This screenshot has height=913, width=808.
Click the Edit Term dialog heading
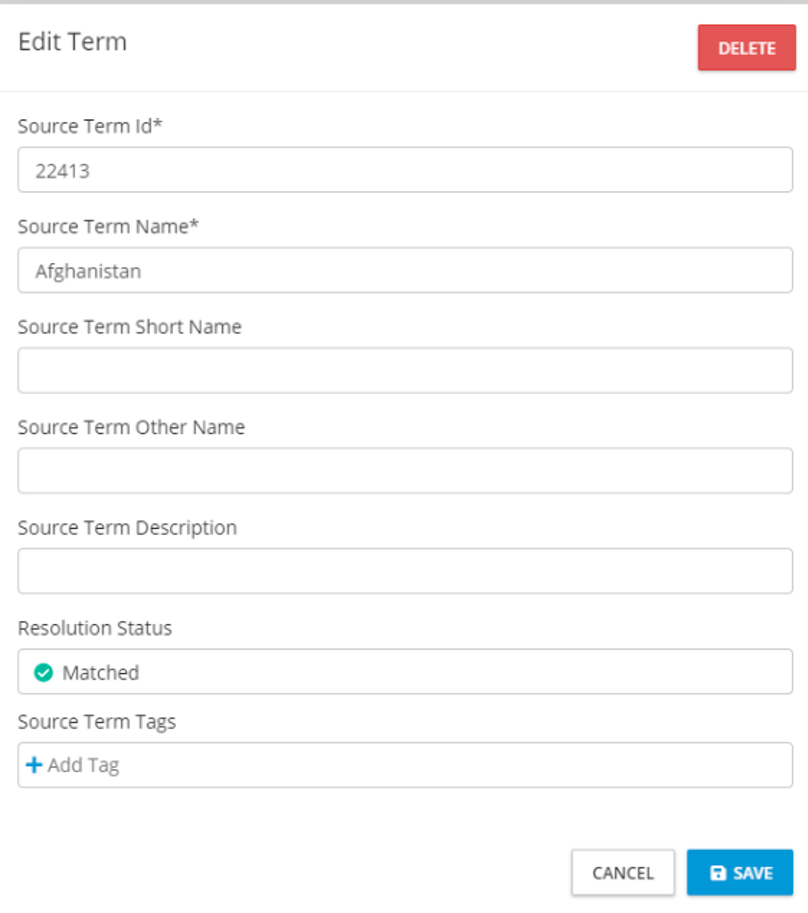pyautogui.click(x=72, y=42)
